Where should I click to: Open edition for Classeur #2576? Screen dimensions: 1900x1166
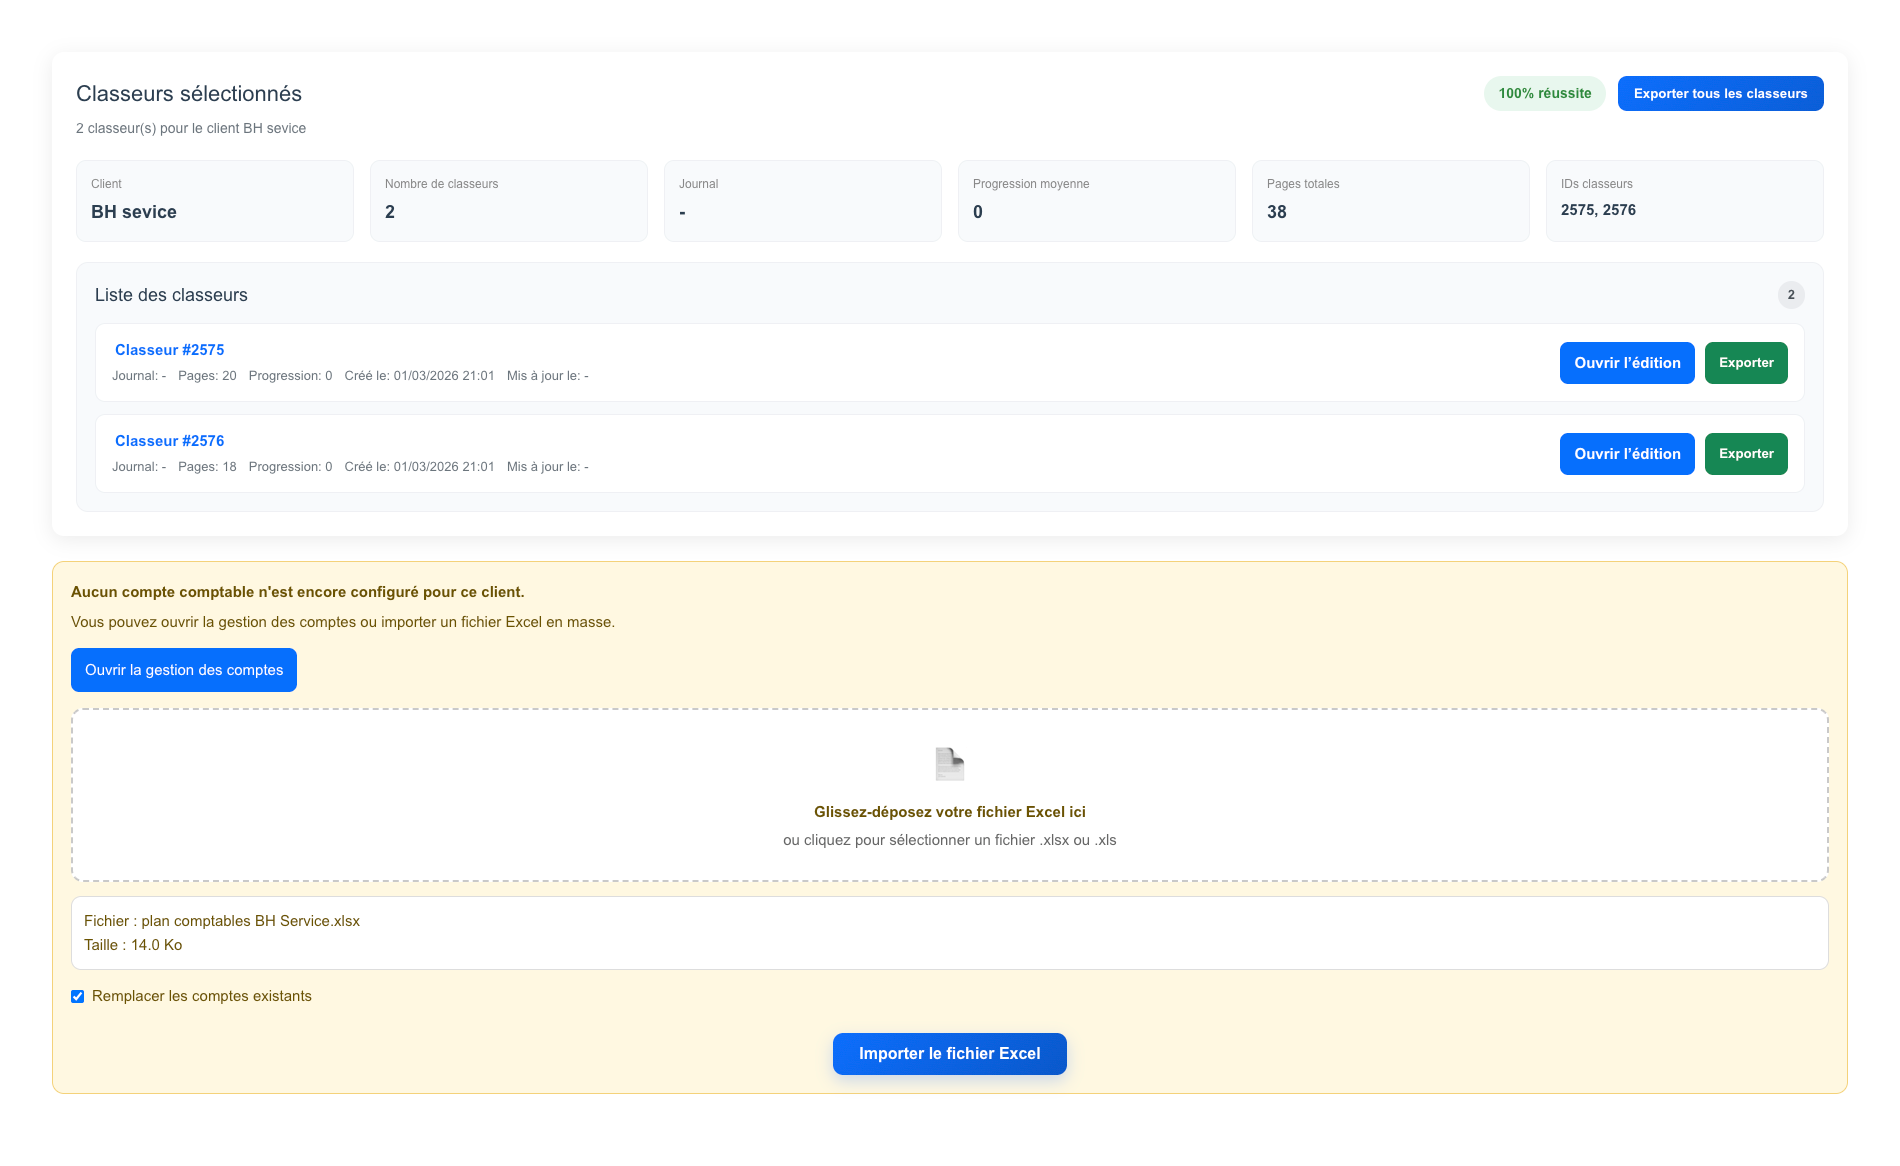(x=1626, y=454)
